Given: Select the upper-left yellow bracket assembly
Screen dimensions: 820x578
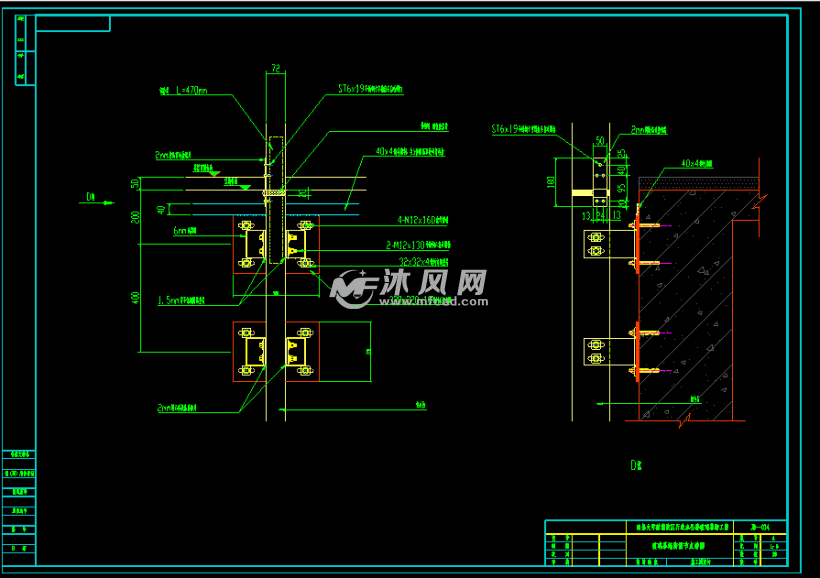Looking at the screenshot, I should click(250, 243).
